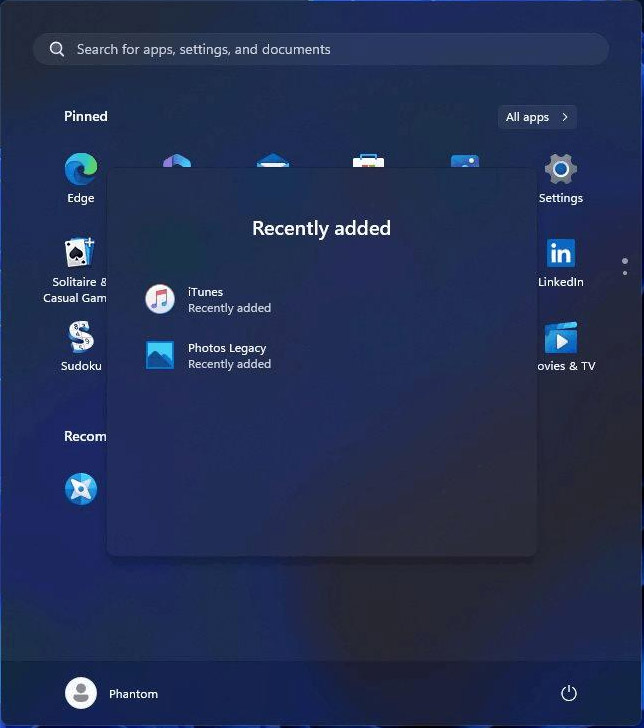Viewport: 644px width, 728px height.
Task: Click the Sudoku label text
Action: point(81,366)
